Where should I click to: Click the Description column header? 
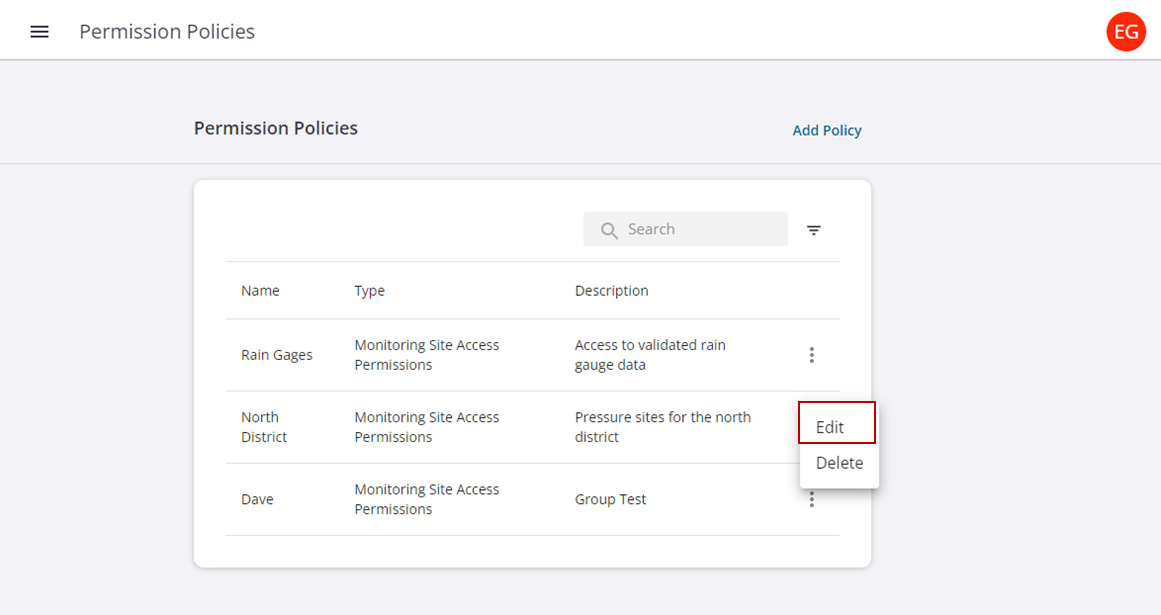point(611,291)
